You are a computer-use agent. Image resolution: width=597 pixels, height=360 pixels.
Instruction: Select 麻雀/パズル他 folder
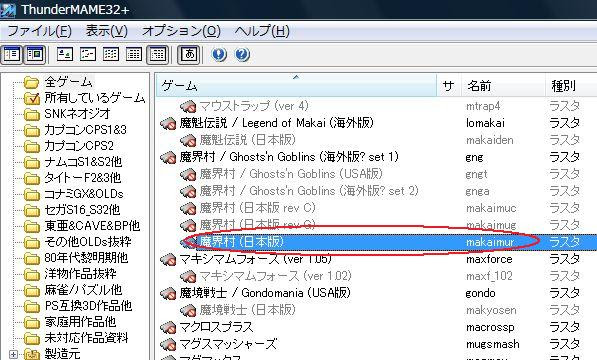[x=83, y=290]
